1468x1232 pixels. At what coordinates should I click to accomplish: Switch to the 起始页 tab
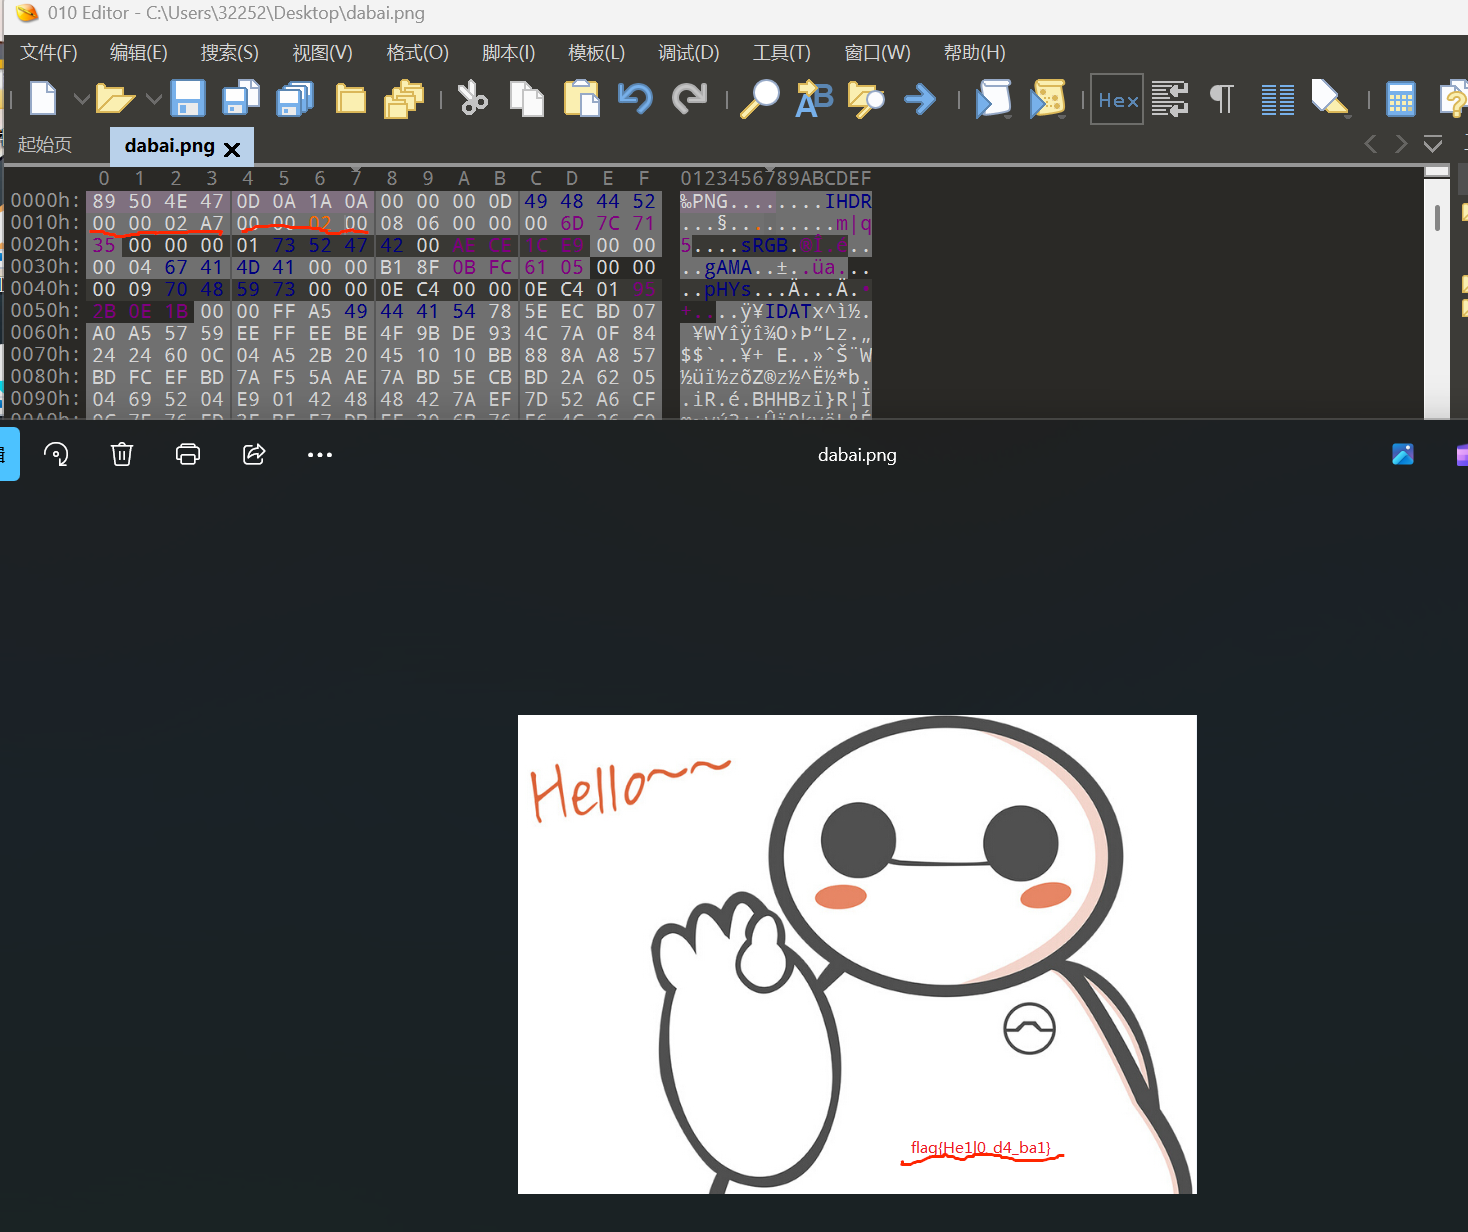[45, 145]
